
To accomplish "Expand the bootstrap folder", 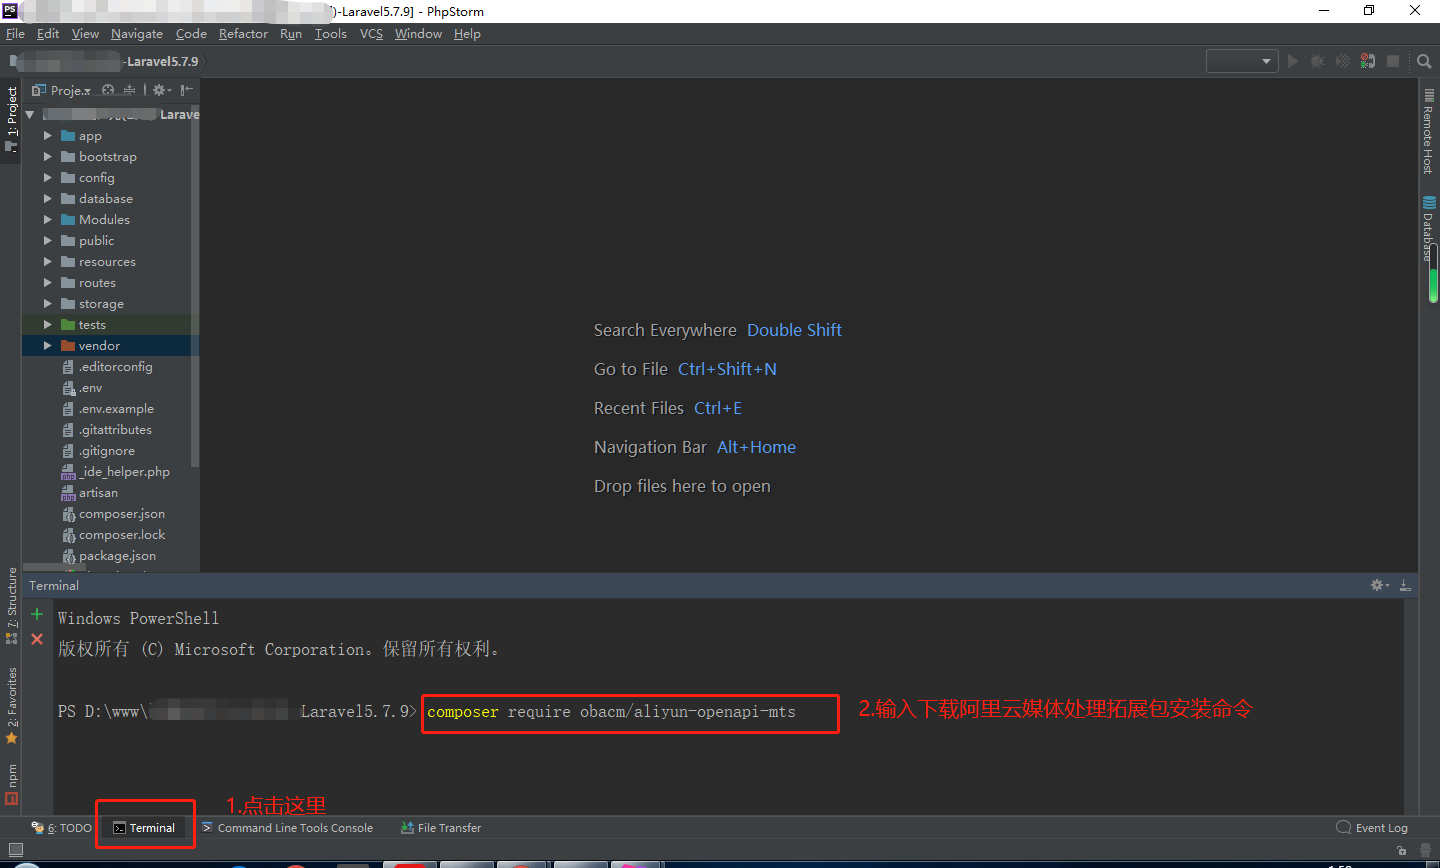I will 47,157.
